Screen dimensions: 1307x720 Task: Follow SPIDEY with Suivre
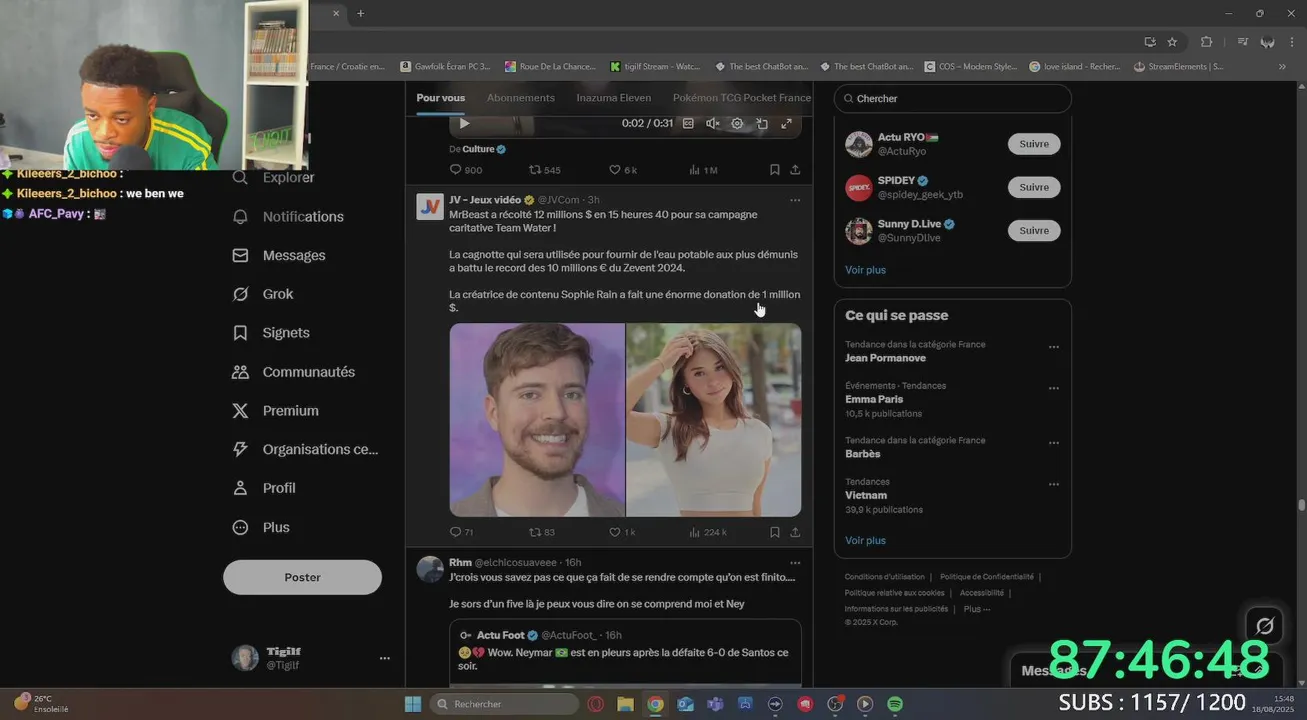(1034, 187)
